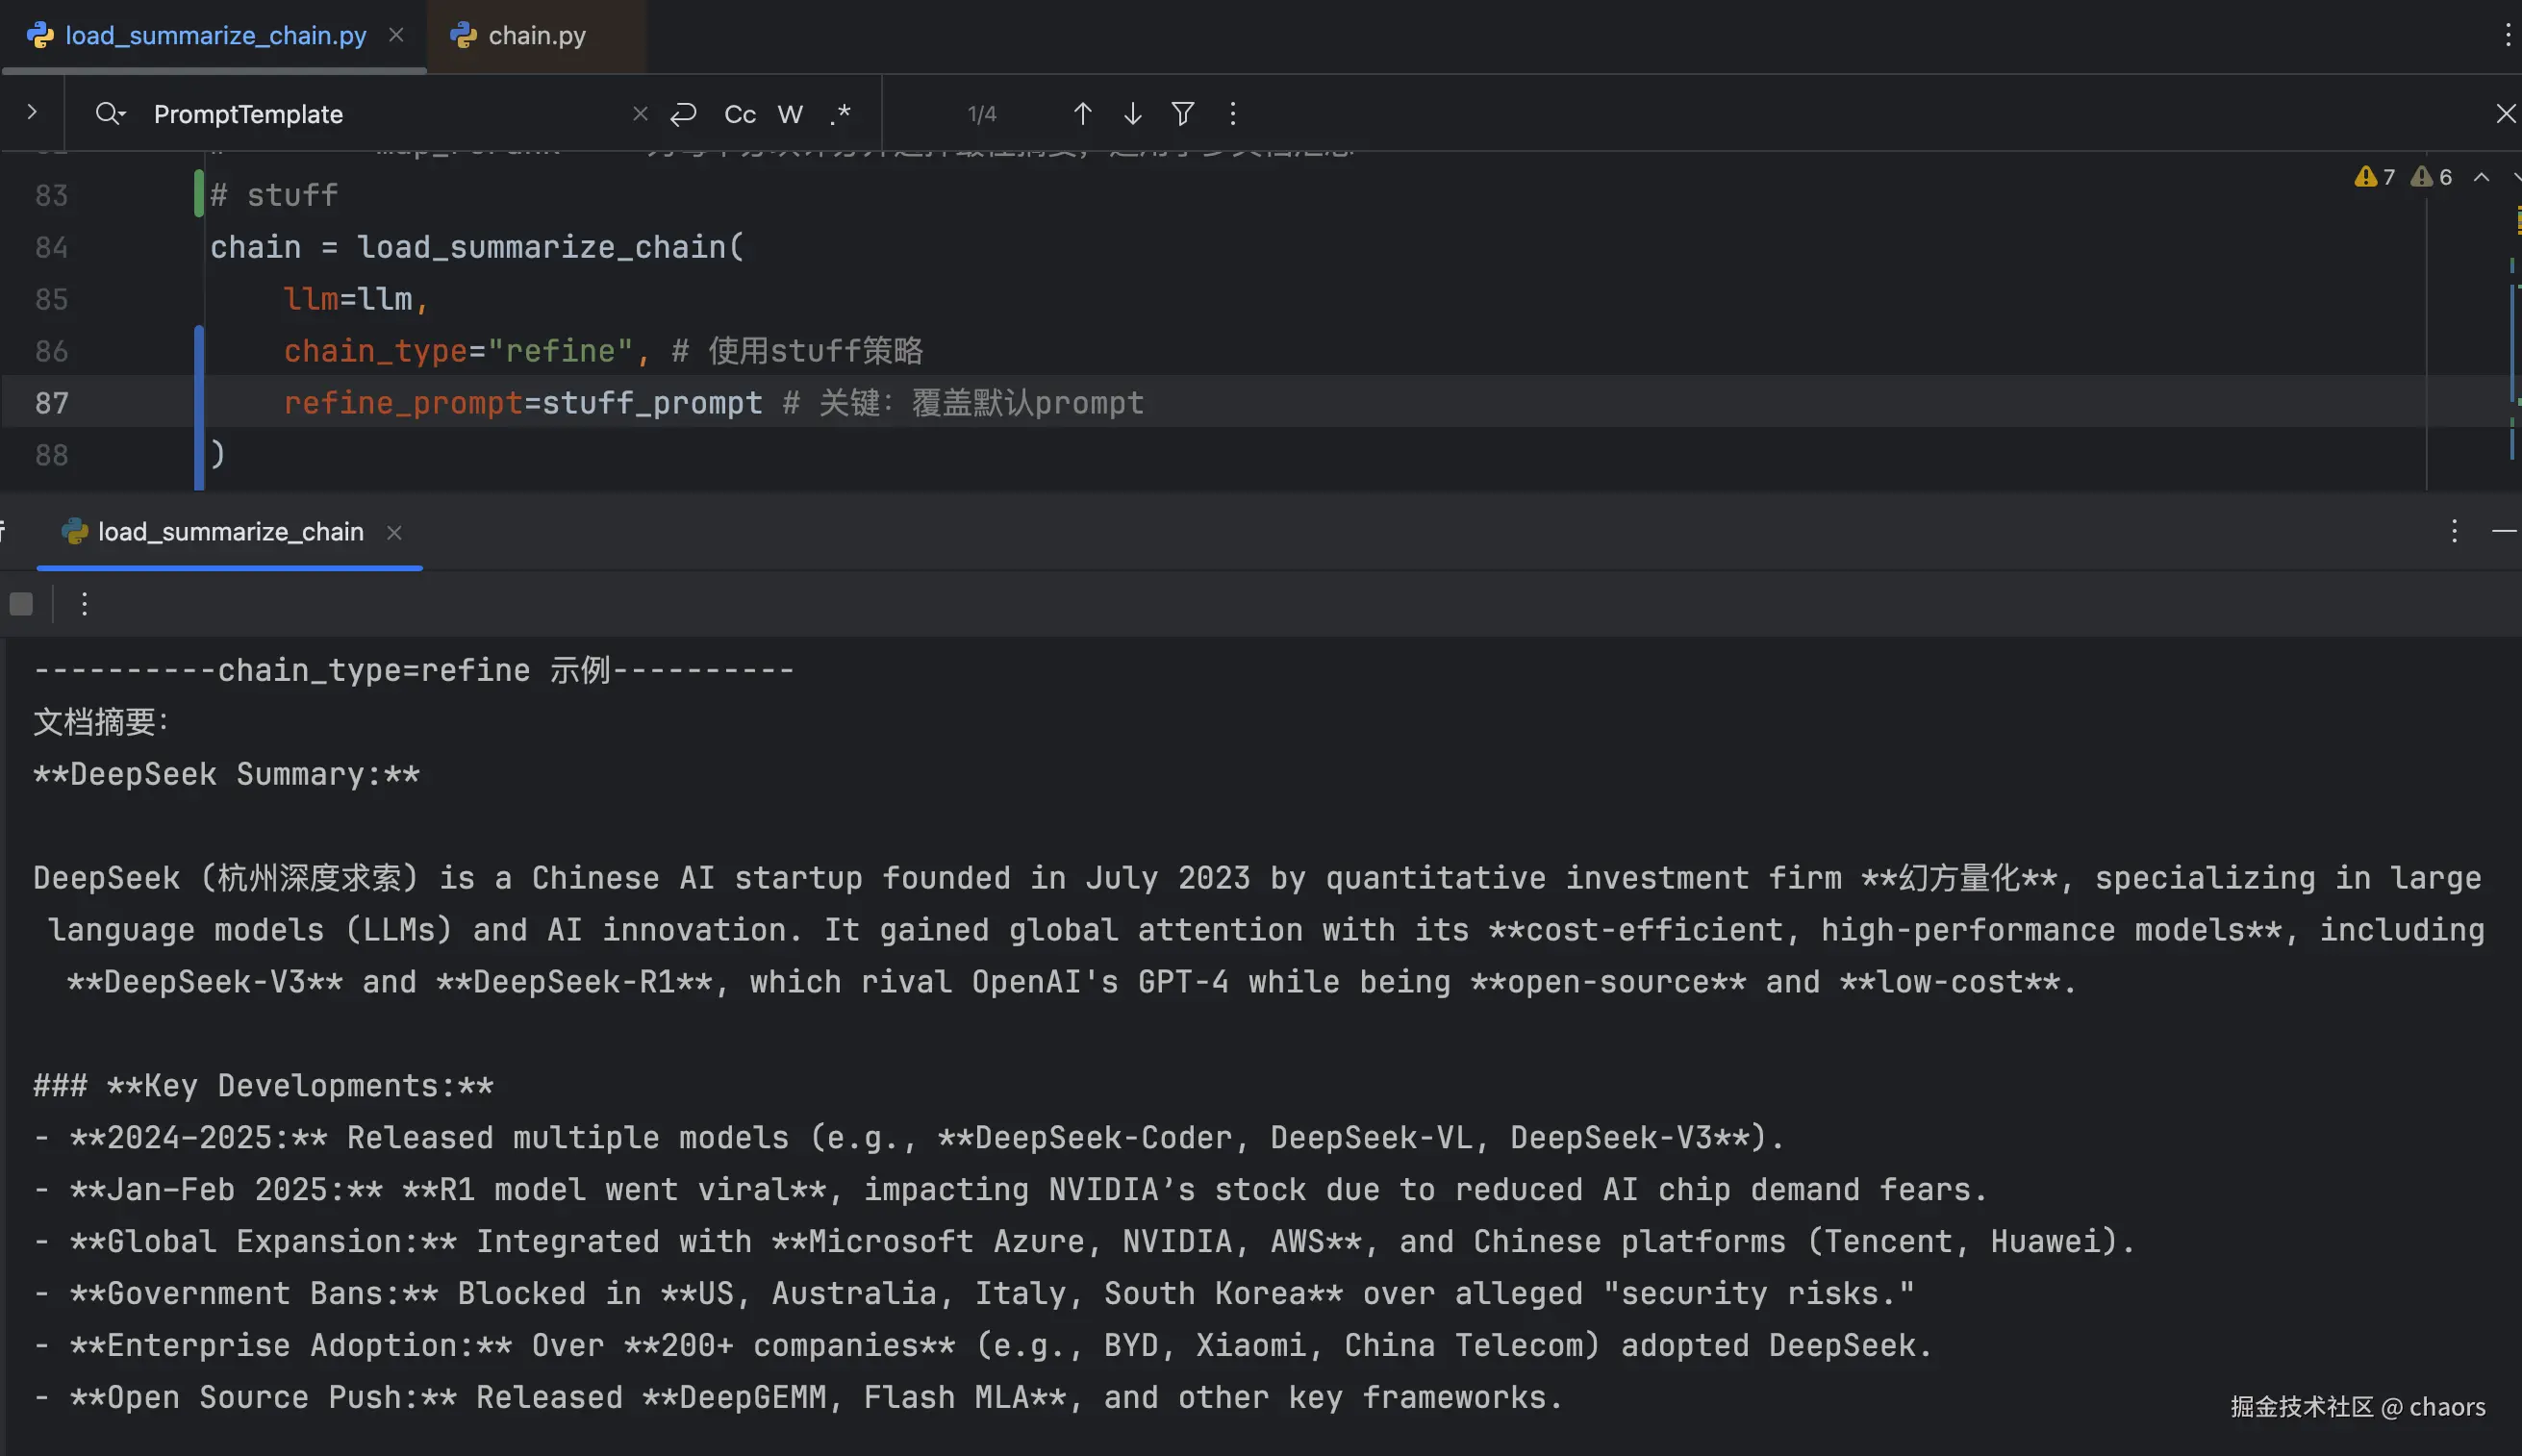2522x1456 pixels.
Task: Click line number 87 in the gutter
Action: click(51, 403)
